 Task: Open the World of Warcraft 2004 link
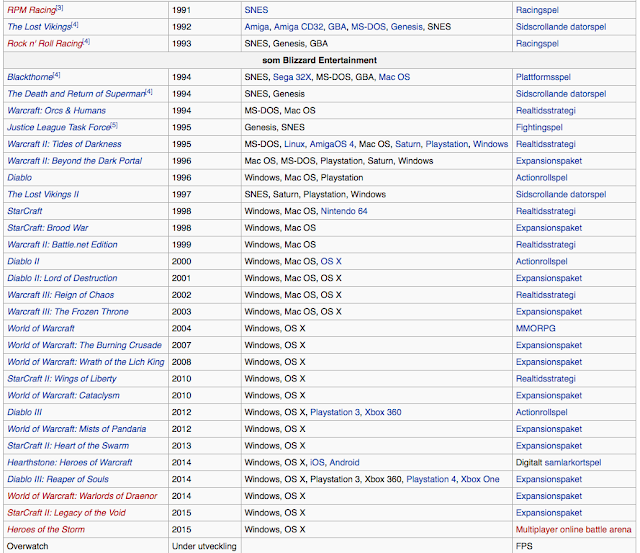click(41, 328)
